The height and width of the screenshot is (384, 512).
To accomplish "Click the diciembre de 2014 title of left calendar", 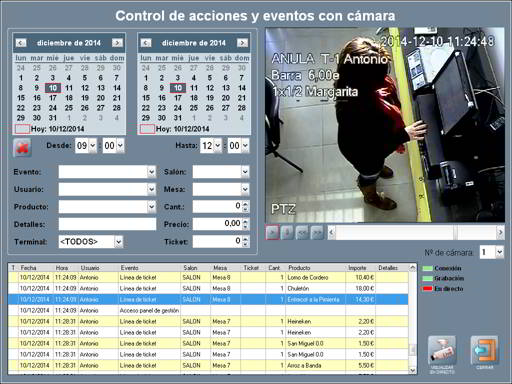I will click(x=69, y=43).
